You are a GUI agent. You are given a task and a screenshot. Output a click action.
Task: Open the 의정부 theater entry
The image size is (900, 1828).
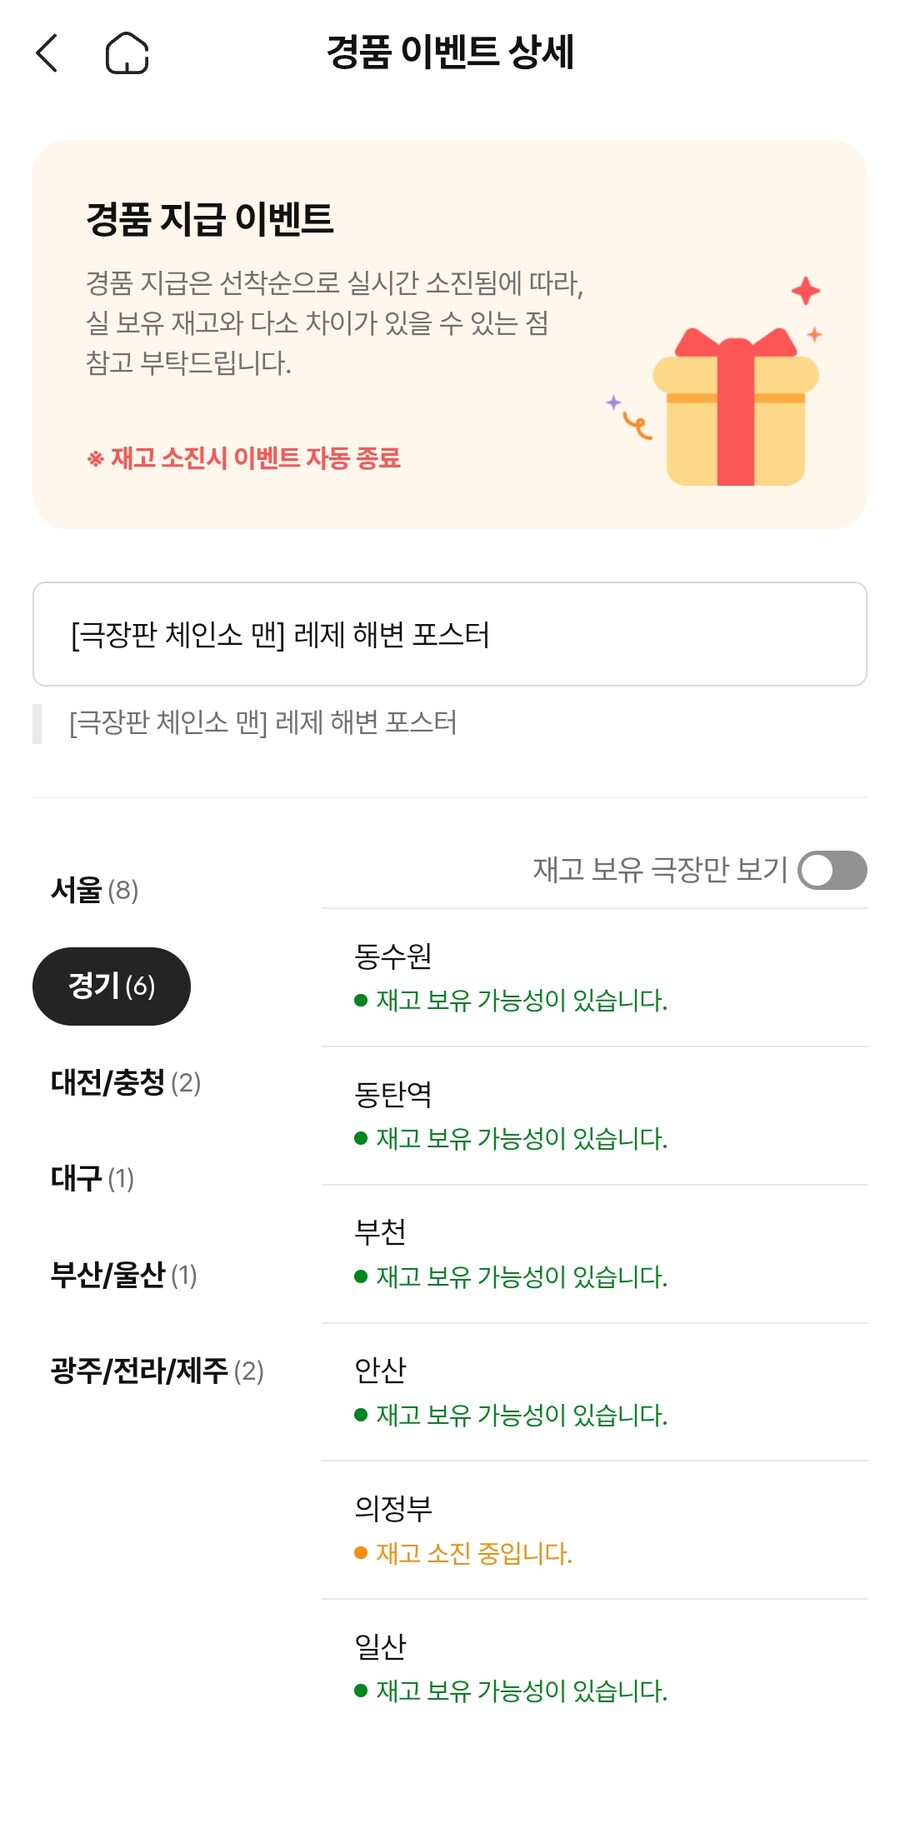tap(594, 1529)
